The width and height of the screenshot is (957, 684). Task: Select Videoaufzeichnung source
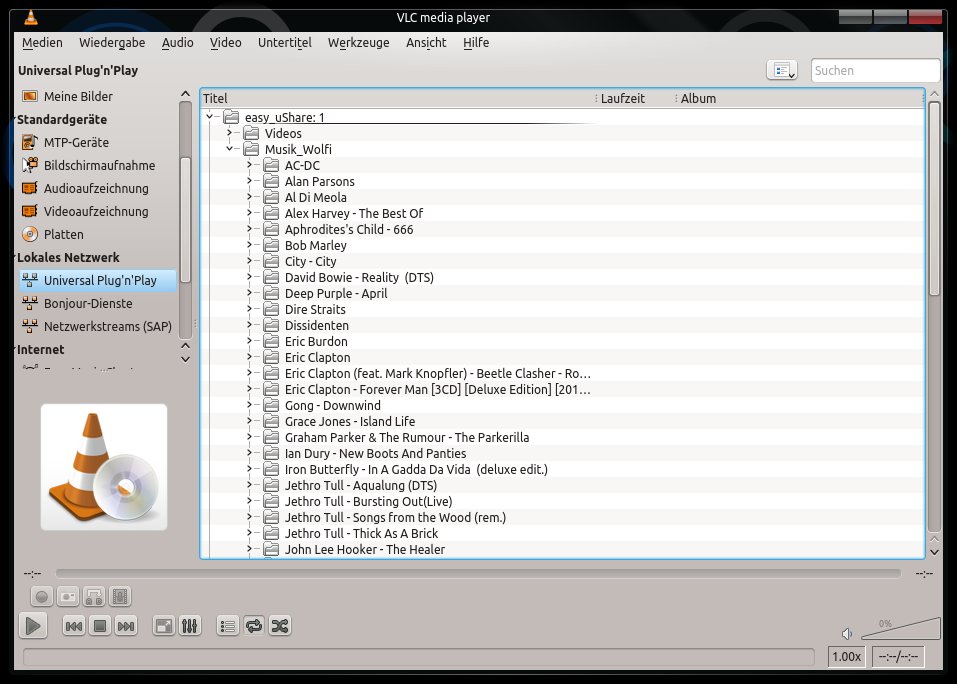pyautogui.click(x=98, y=211)
